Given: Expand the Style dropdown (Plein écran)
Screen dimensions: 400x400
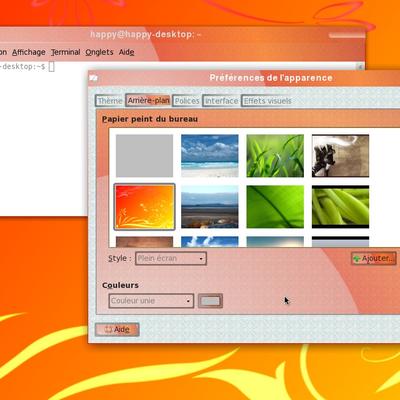Looking at the screenshot, I should tap(171, 258).
